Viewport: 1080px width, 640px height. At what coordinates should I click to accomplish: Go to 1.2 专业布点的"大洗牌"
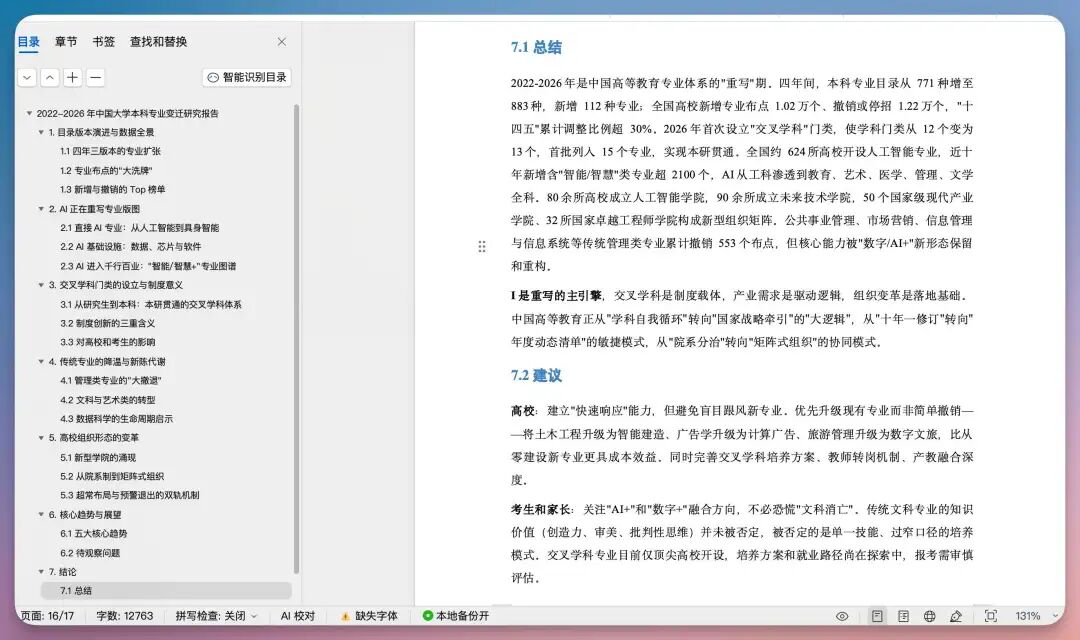tap(106, 170)
